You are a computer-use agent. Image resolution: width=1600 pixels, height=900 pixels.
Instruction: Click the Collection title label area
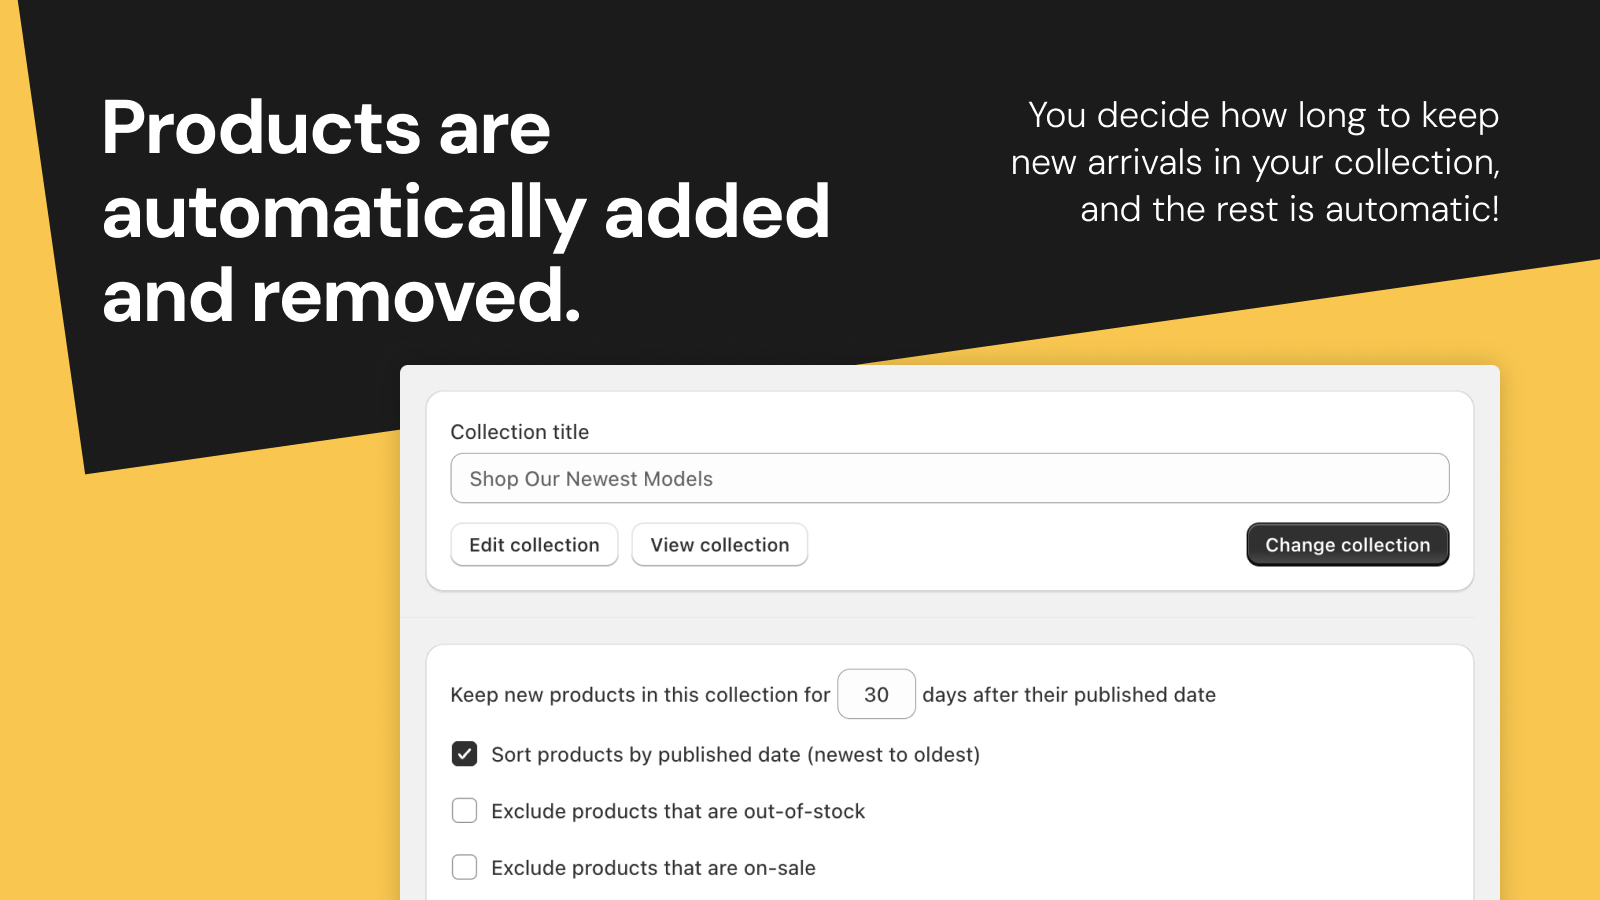click(519, 432)
